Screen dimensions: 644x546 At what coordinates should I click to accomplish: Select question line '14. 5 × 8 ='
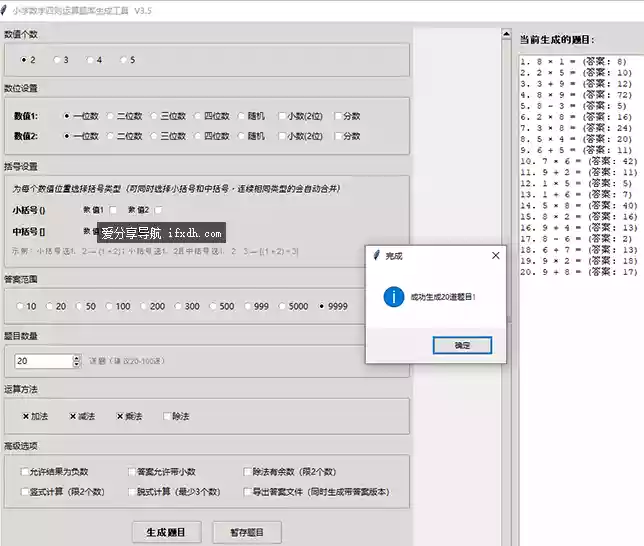coord(579,205)
